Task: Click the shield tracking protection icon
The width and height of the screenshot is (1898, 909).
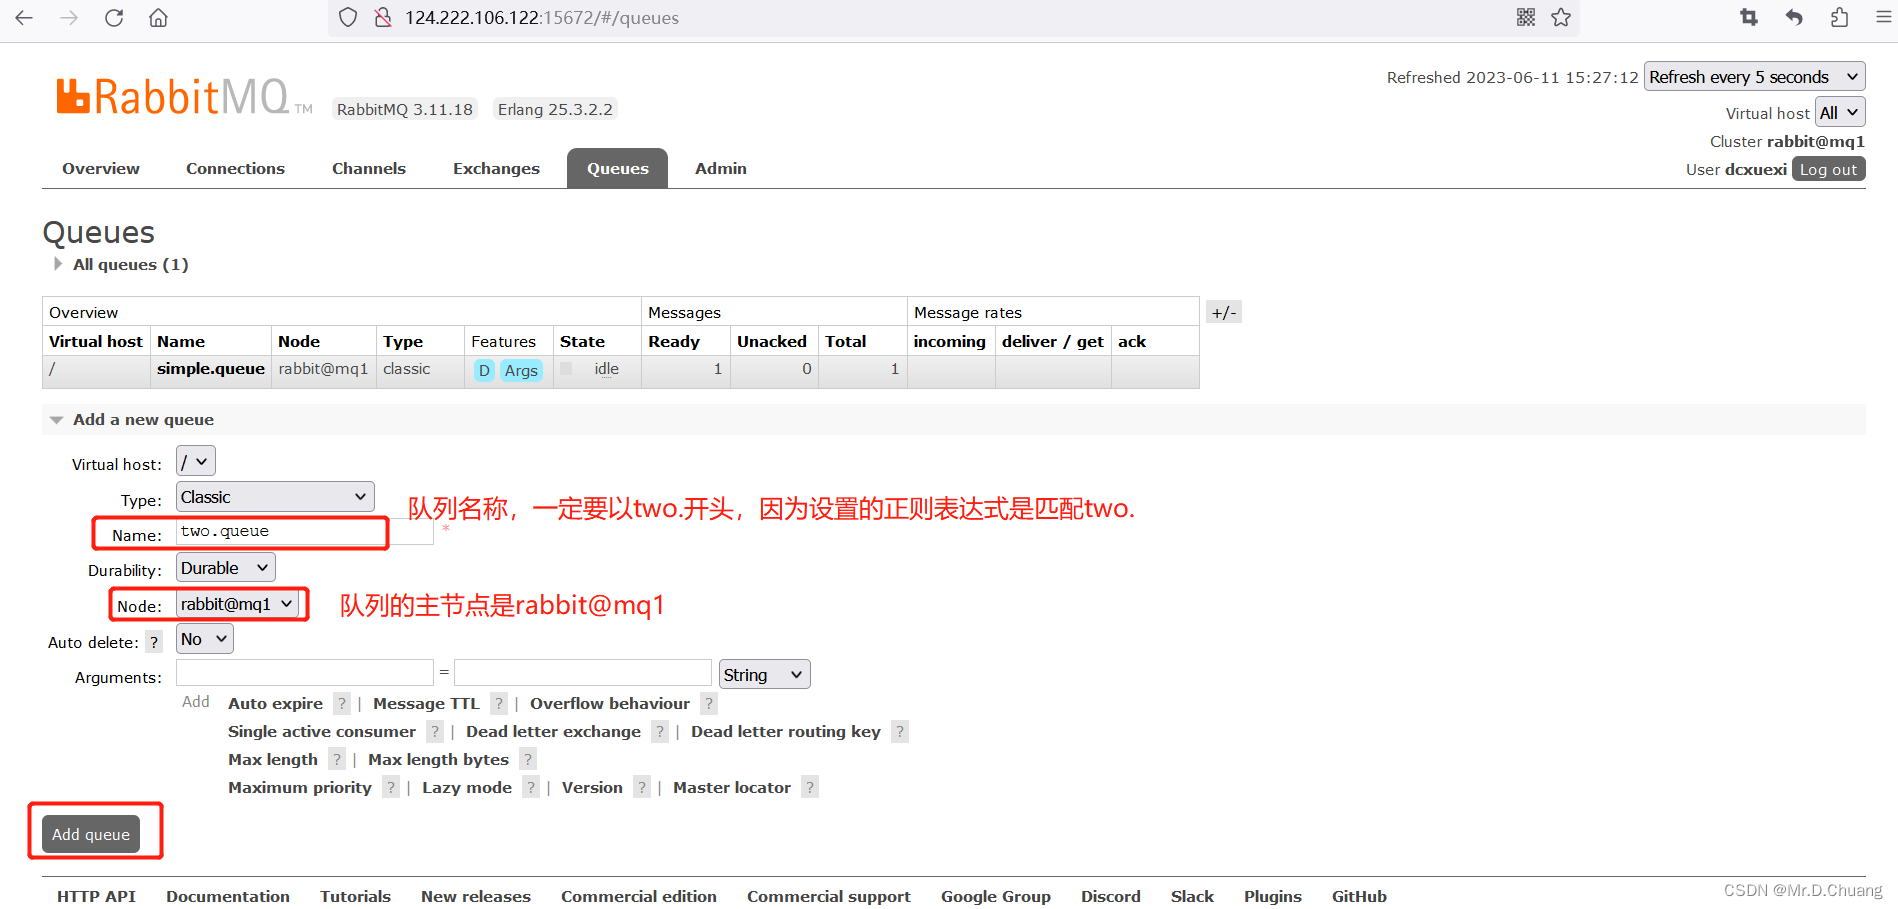Action: [348, 18]
